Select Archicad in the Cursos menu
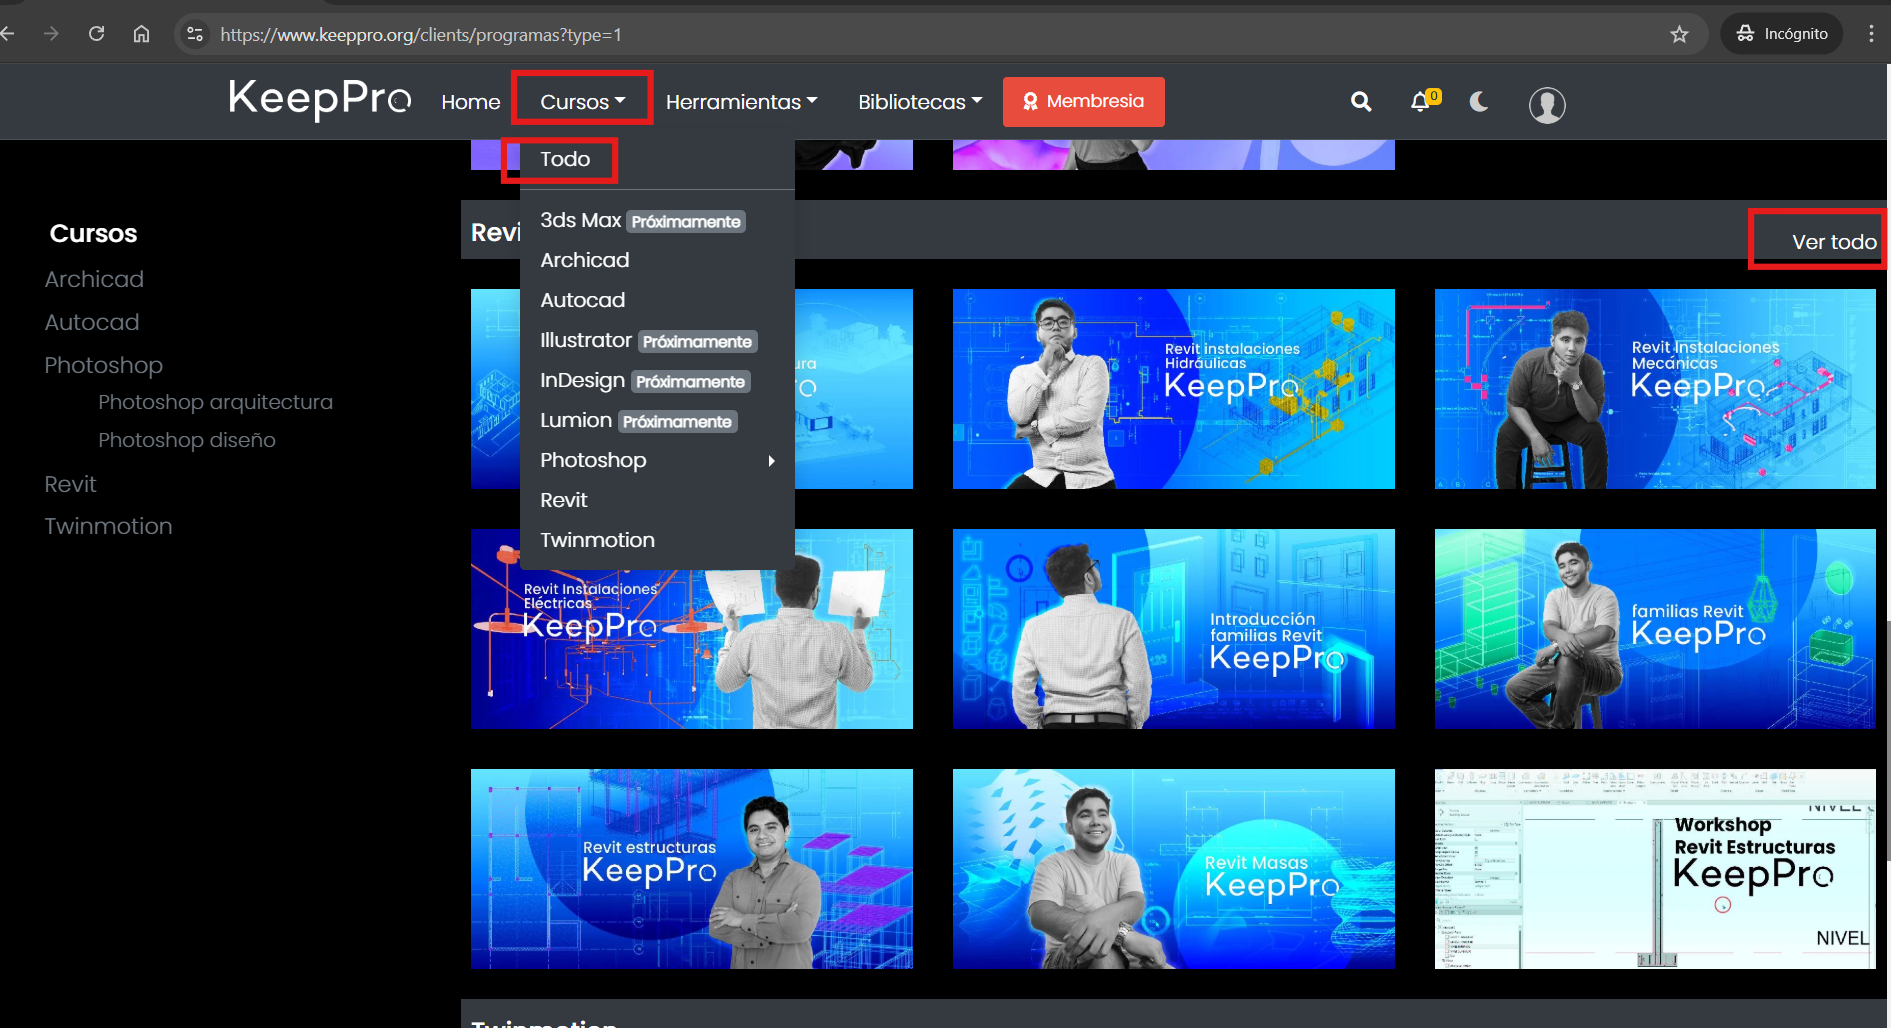1891x1028 pixels. coord(657,260)
